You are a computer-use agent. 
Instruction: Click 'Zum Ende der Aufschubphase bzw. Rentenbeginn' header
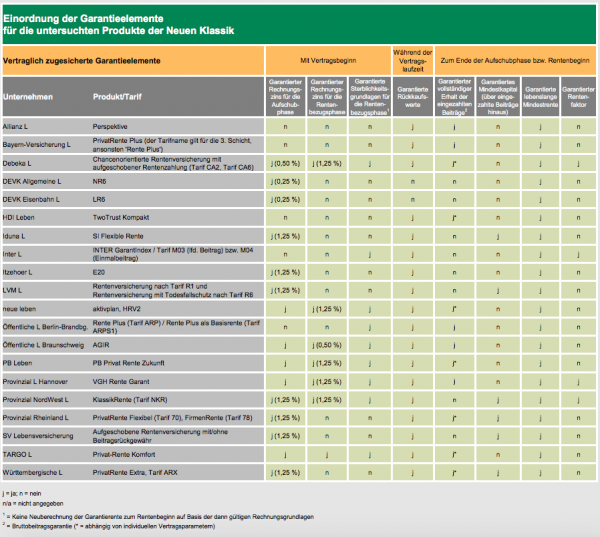[x=515, y=60]
